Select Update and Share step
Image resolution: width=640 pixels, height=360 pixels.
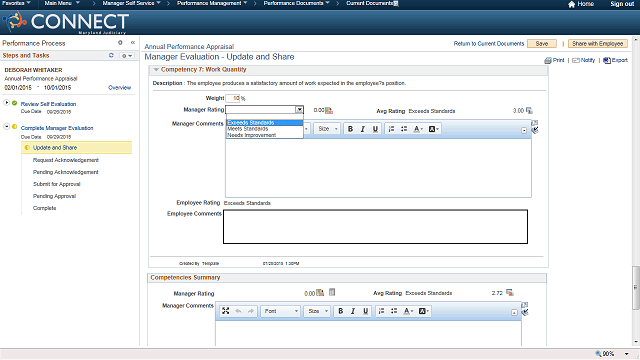point(77,148)
